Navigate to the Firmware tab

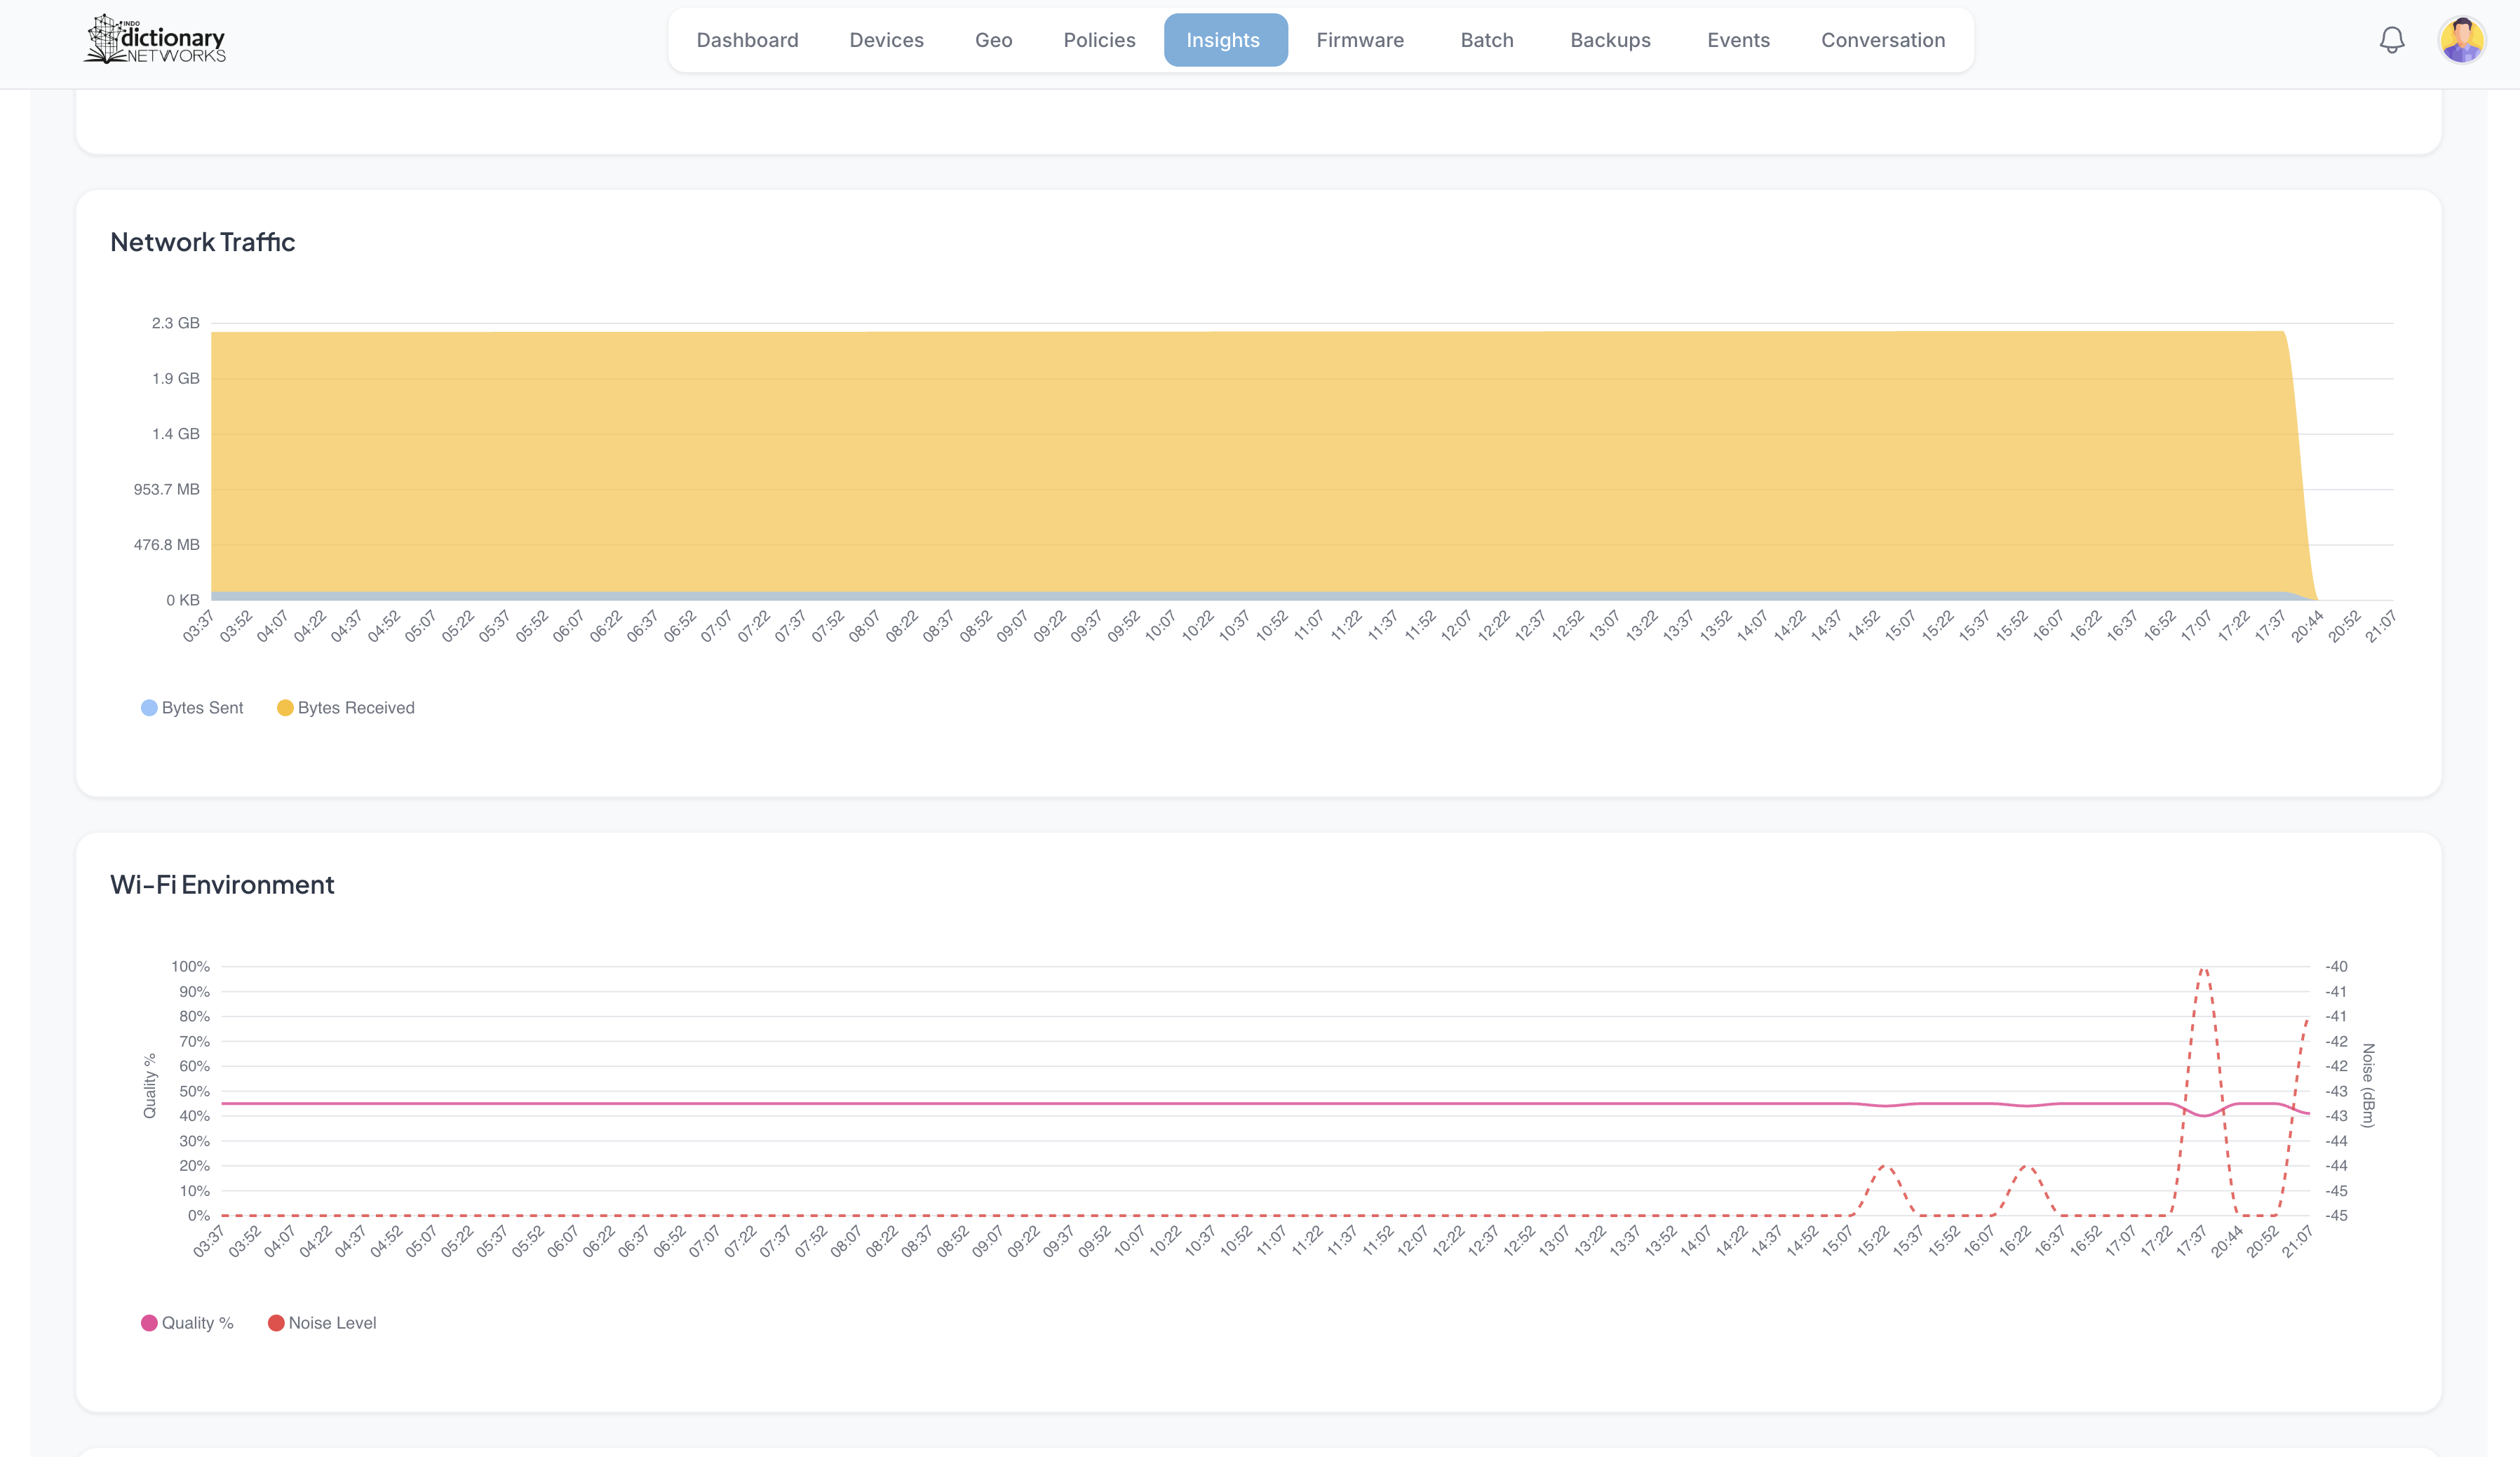(x=1359, y=40)
